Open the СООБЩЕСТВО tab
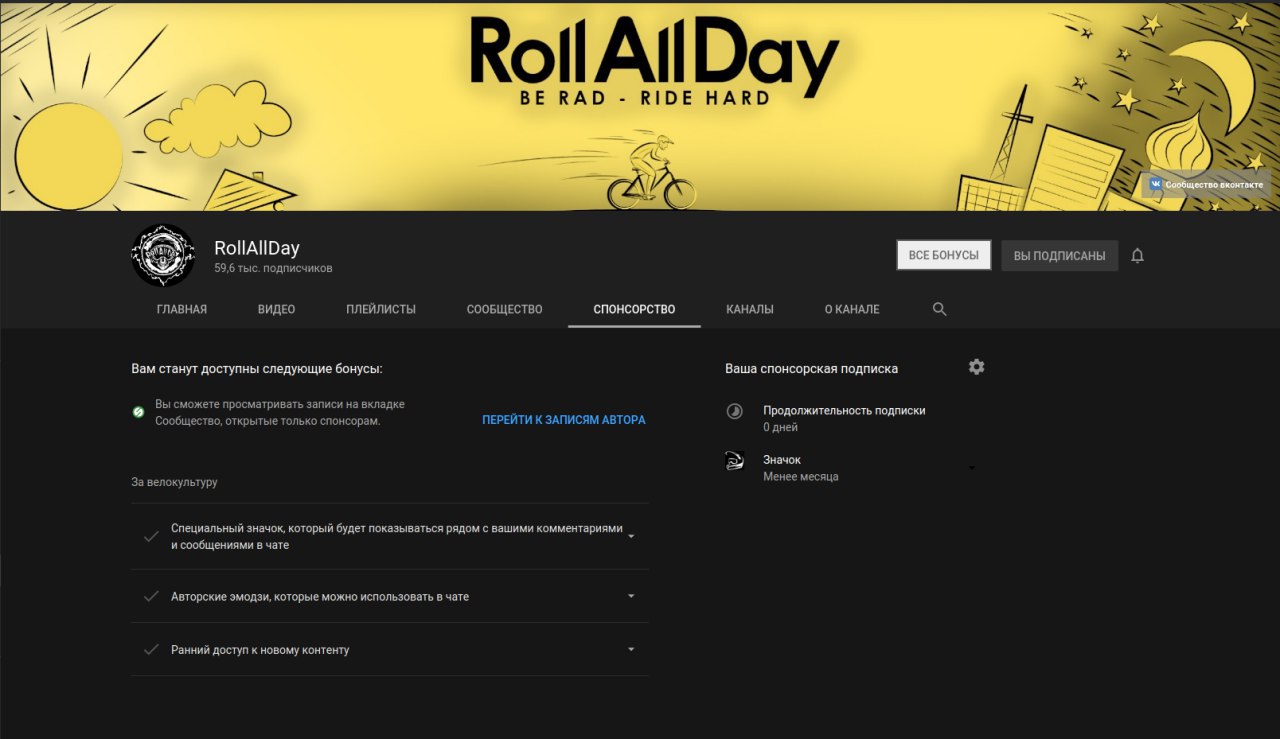This screenshot has height=739, width=1280. (x=505, y=309)
